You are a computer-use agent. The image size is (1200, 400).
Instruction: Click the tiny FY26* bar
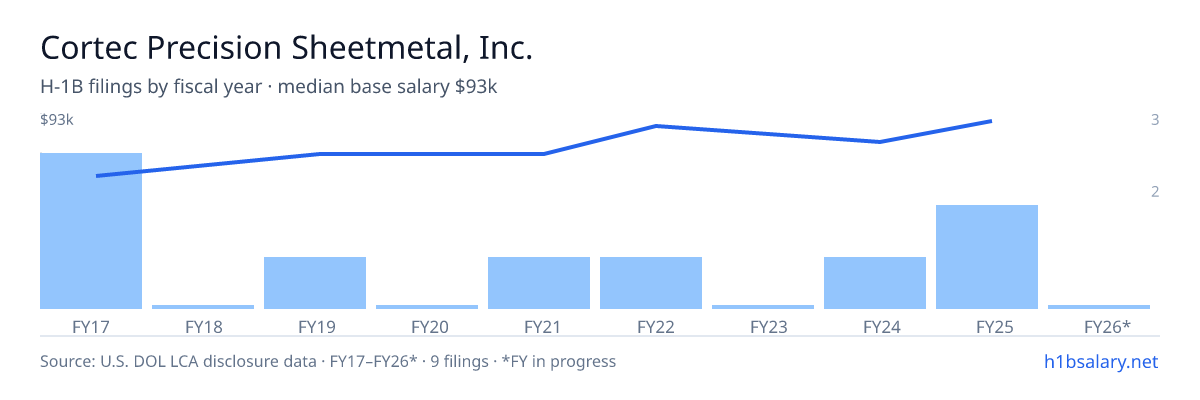click(1099, 307)
